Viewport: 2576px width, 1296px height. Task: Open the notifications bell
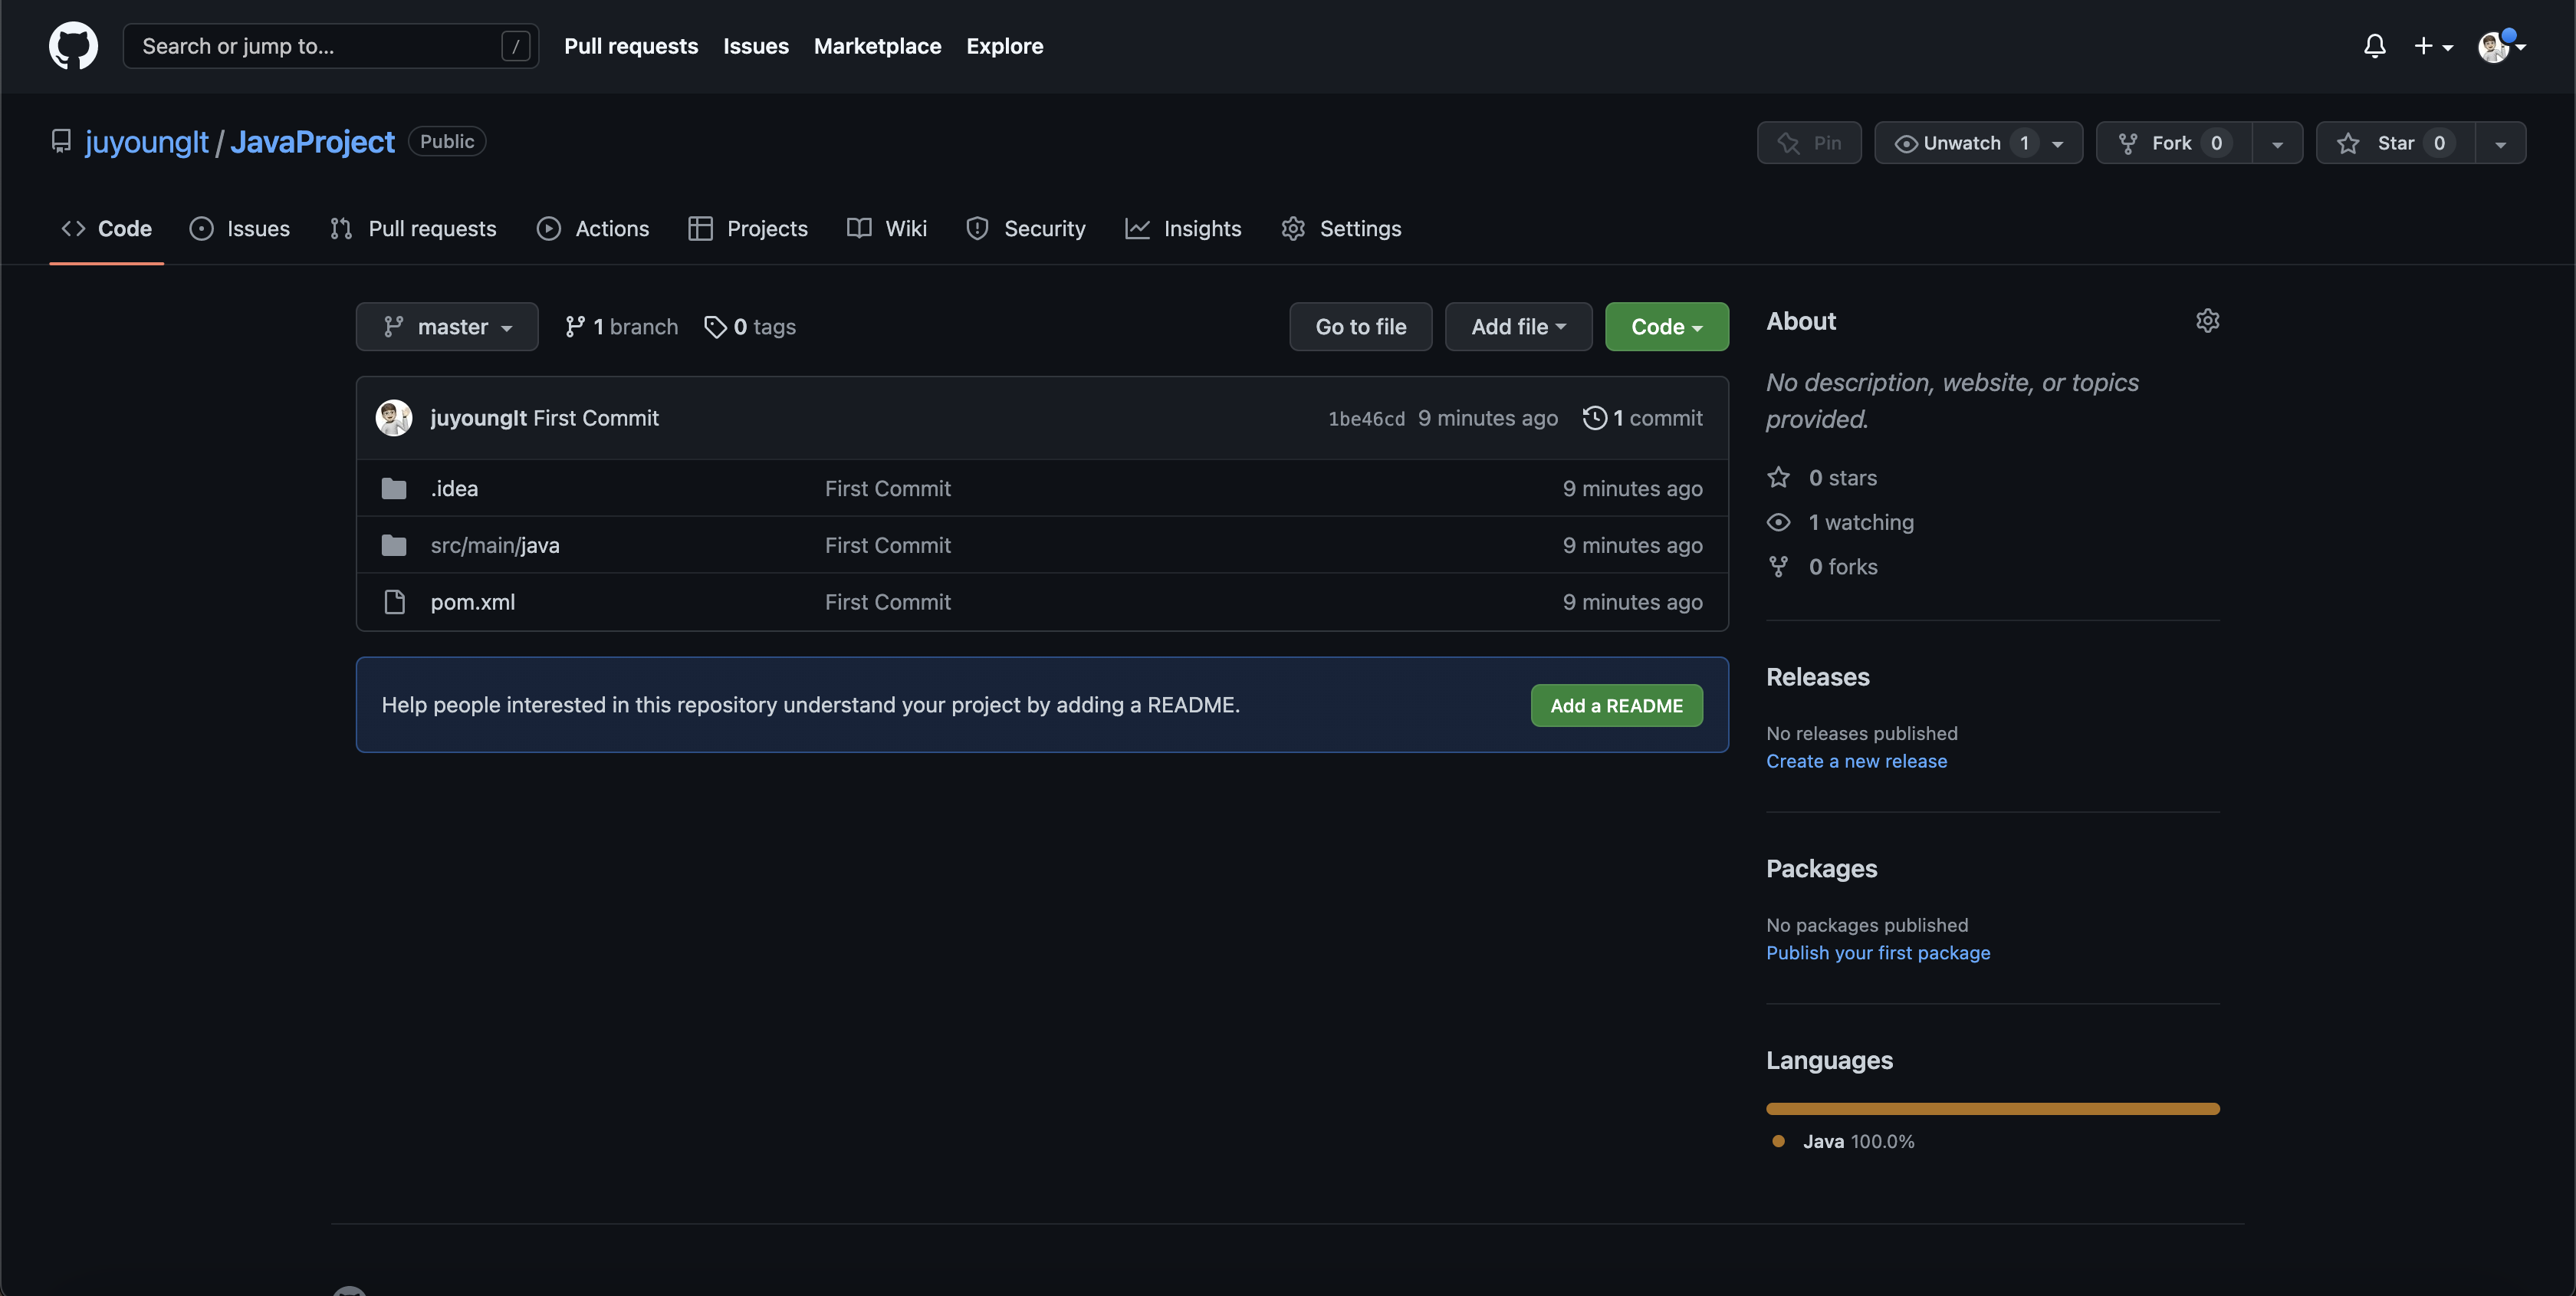[x=2374, y=46]
